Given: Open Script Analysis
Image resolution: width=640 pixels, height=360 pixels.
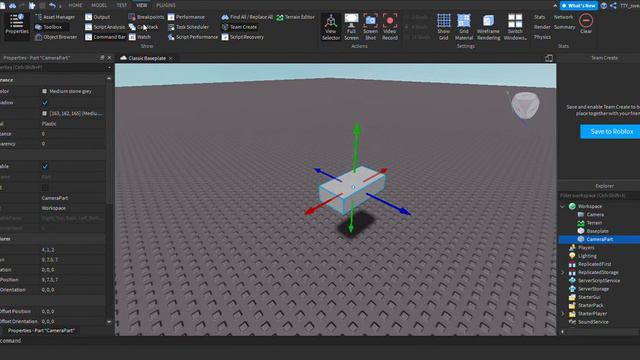Looking at the screenshot, I should (105, 27).
